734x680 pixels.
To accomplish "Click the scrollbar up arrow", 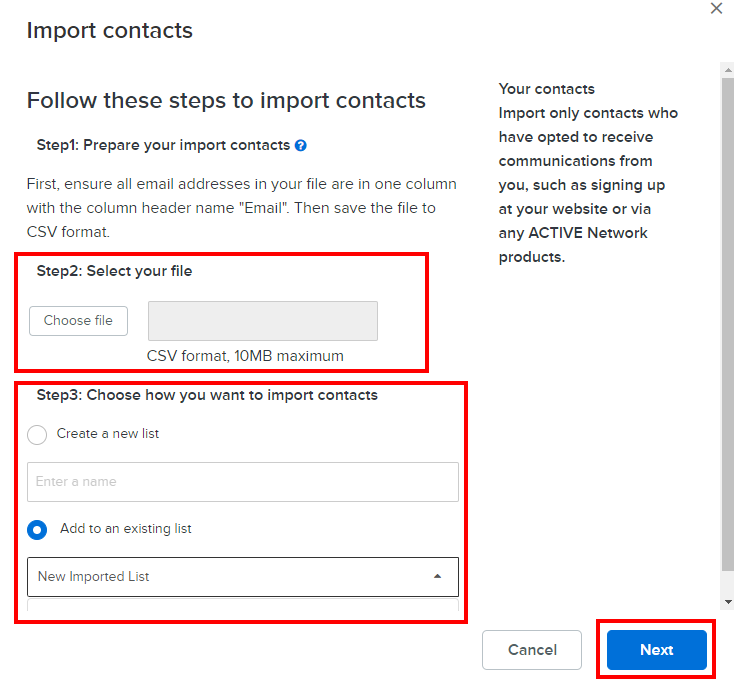I will tap(727, 69).
